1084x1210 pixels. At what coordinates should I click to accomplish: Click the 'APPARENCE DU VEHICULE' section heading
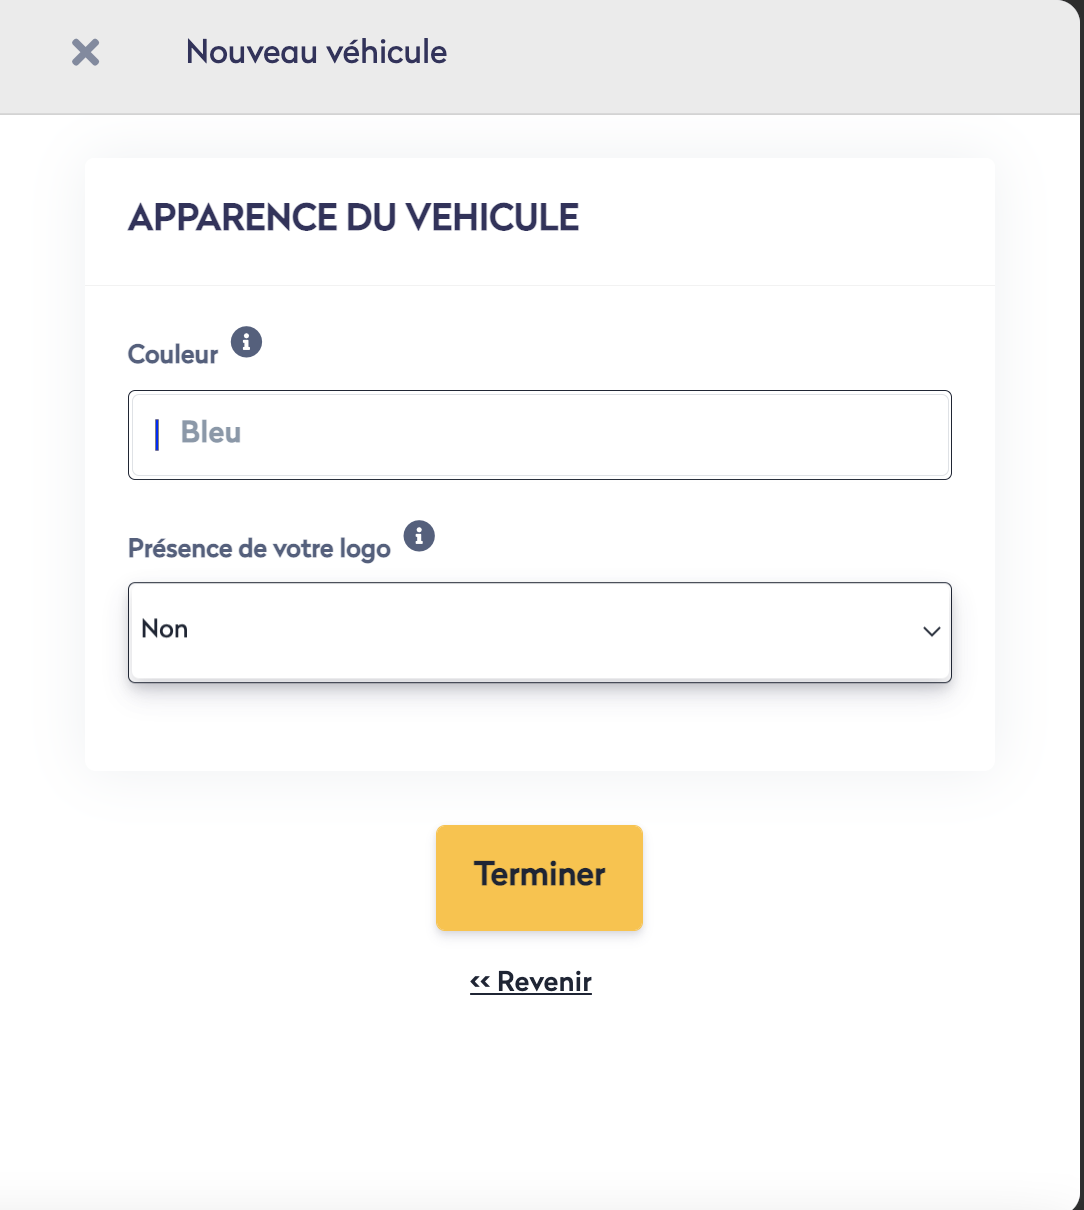pos(354,217)
